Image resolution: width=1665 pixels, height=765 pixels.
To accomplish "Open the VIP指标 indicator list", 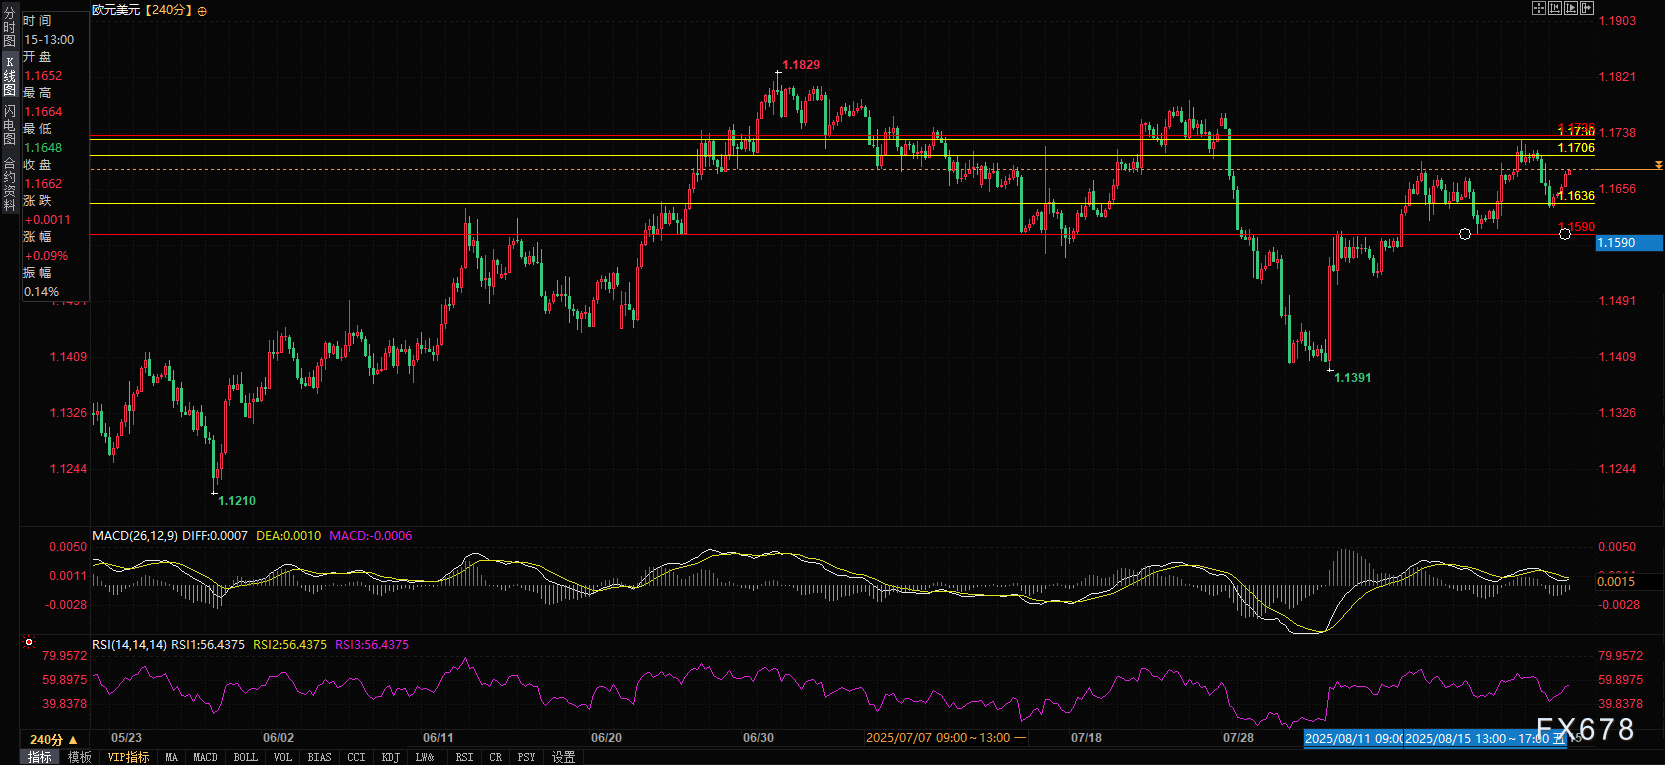I will point(128,757).
